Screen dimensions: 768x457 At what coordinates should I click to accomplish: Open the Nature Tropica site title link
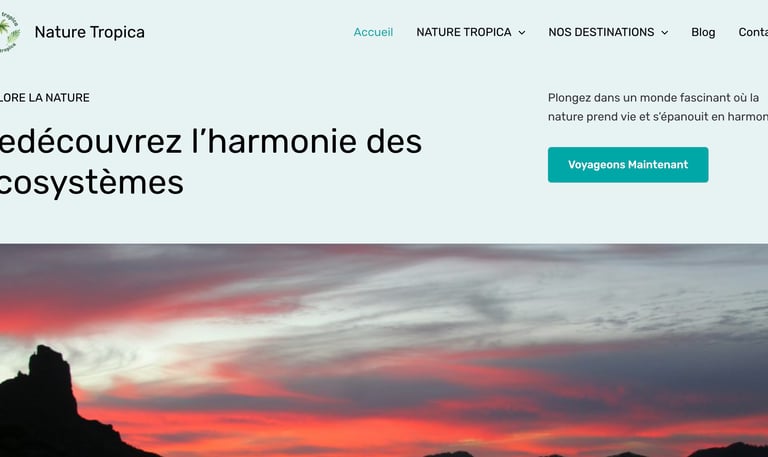[x=90, y=32]
